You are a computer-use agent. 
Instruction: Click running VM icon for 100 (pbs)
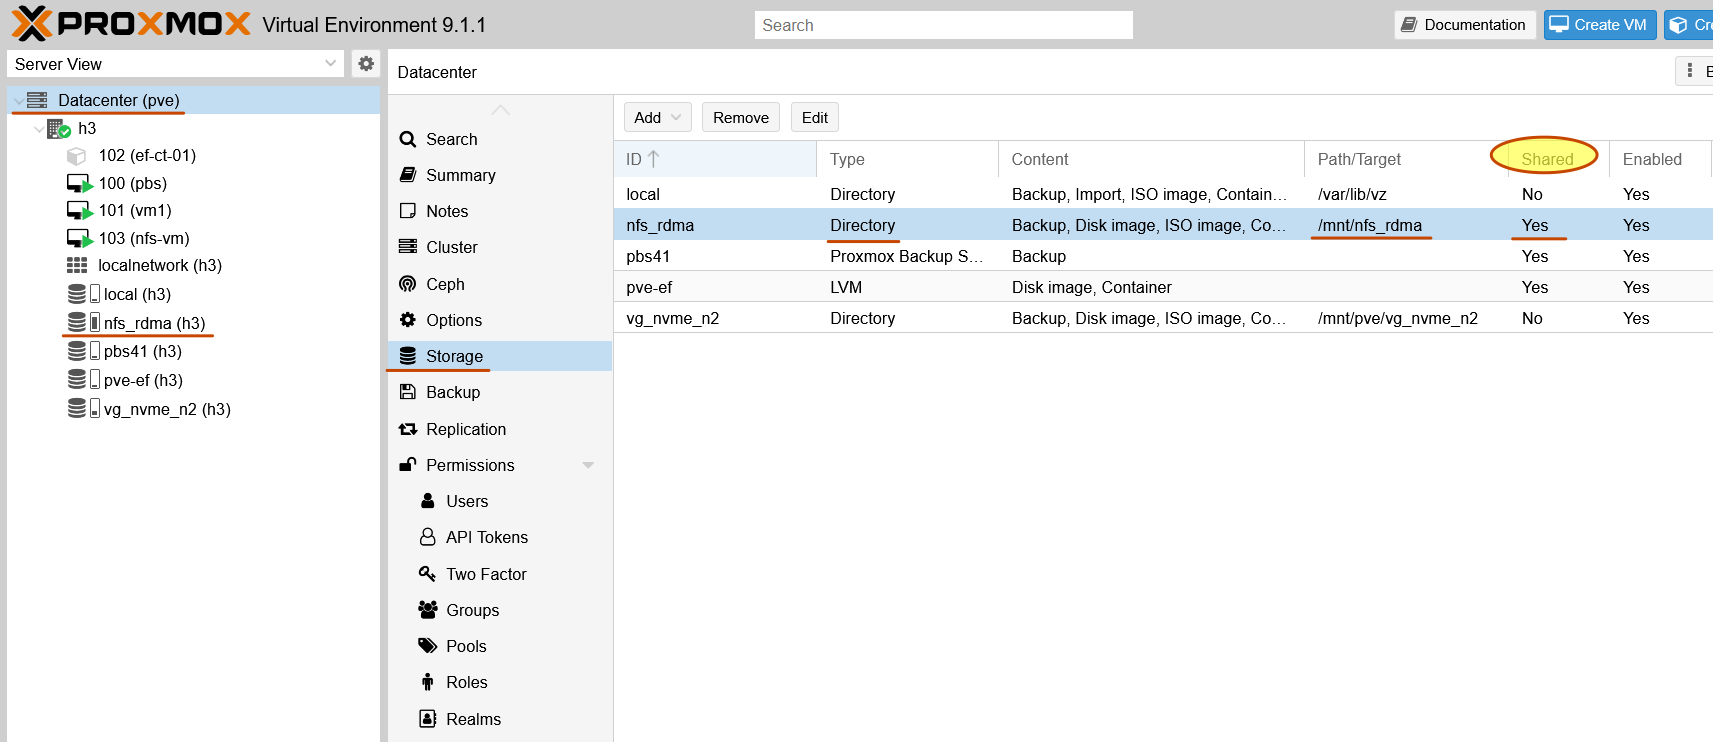(79, 184)
